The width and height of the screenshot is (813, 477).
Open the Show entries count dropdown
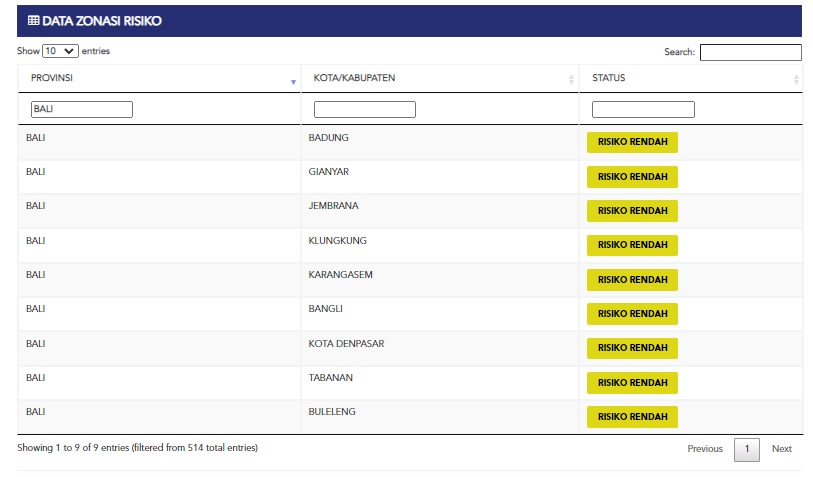tap(60, 51)
